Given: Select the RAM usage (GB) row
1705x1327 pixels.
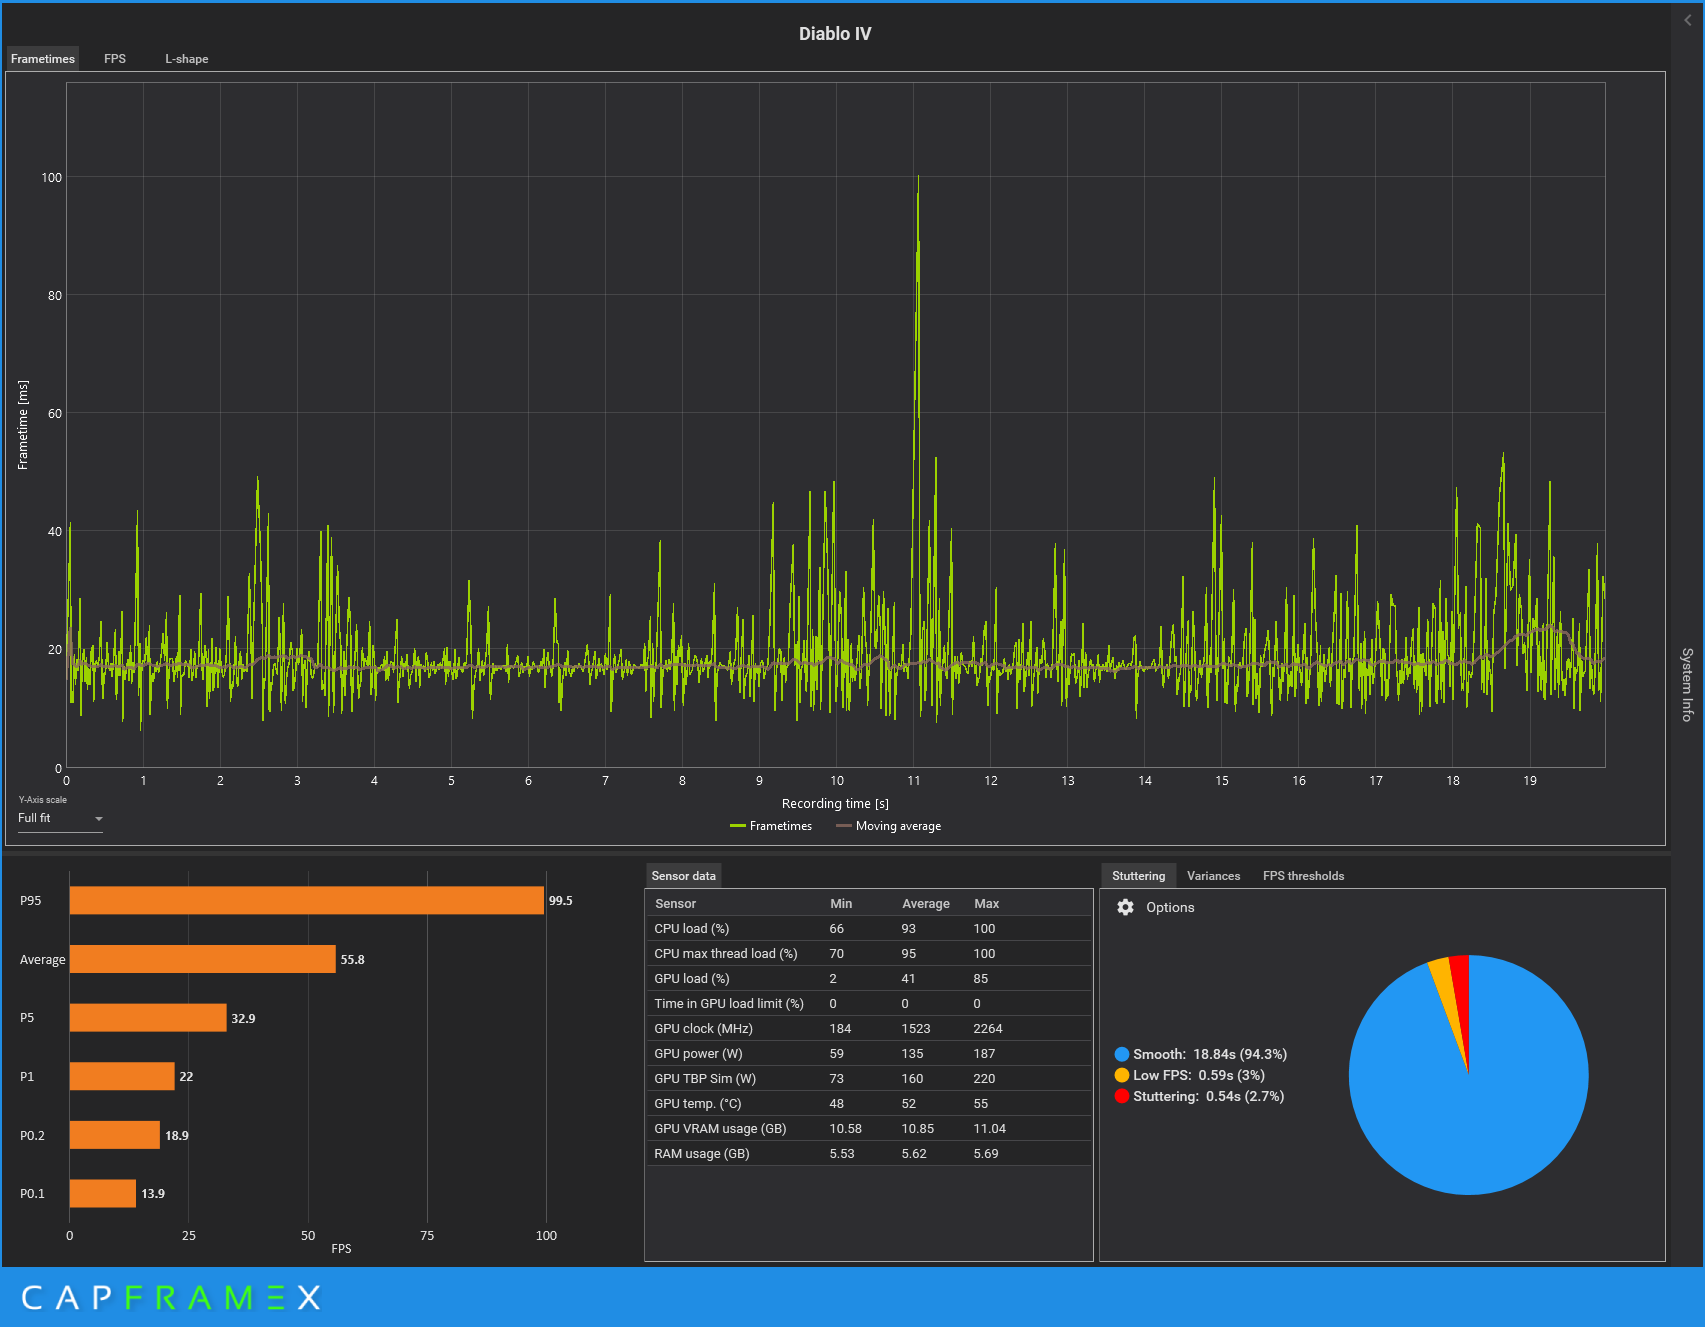Looking at the screenshot, I should 868,1153.
